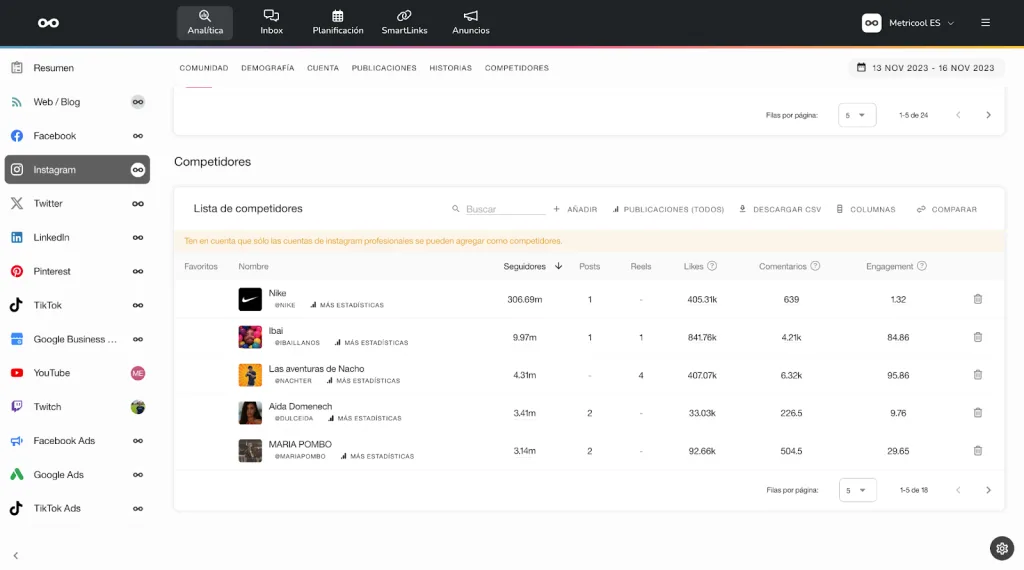Click the Likes help question icon
Screen dimensions: 1024x570
point(712,266)
